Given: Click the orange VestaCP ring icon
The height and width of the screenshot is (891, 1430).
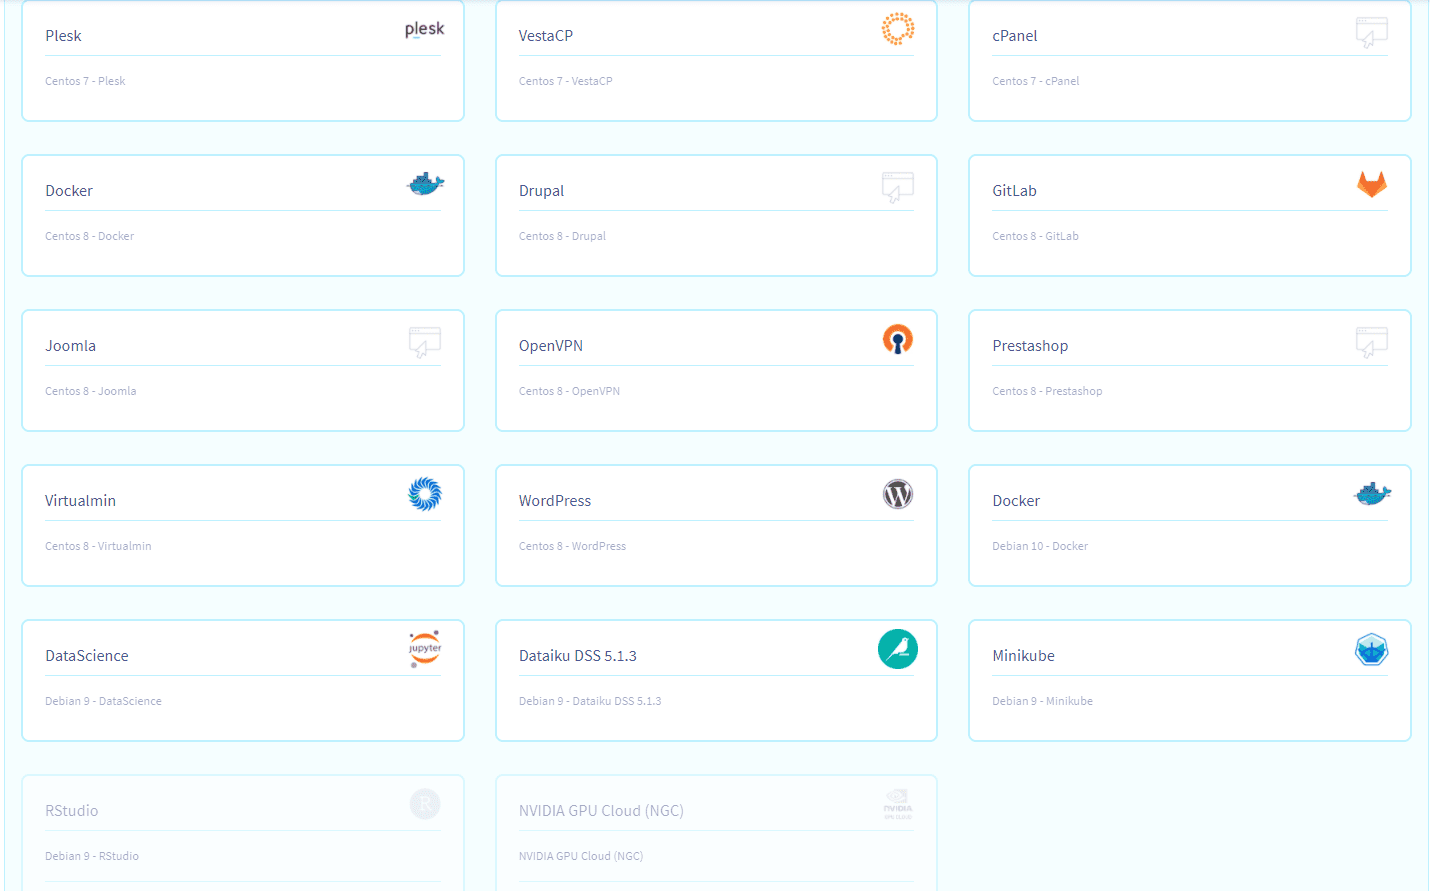Looking at the screenshot, I should coord(897,29).
